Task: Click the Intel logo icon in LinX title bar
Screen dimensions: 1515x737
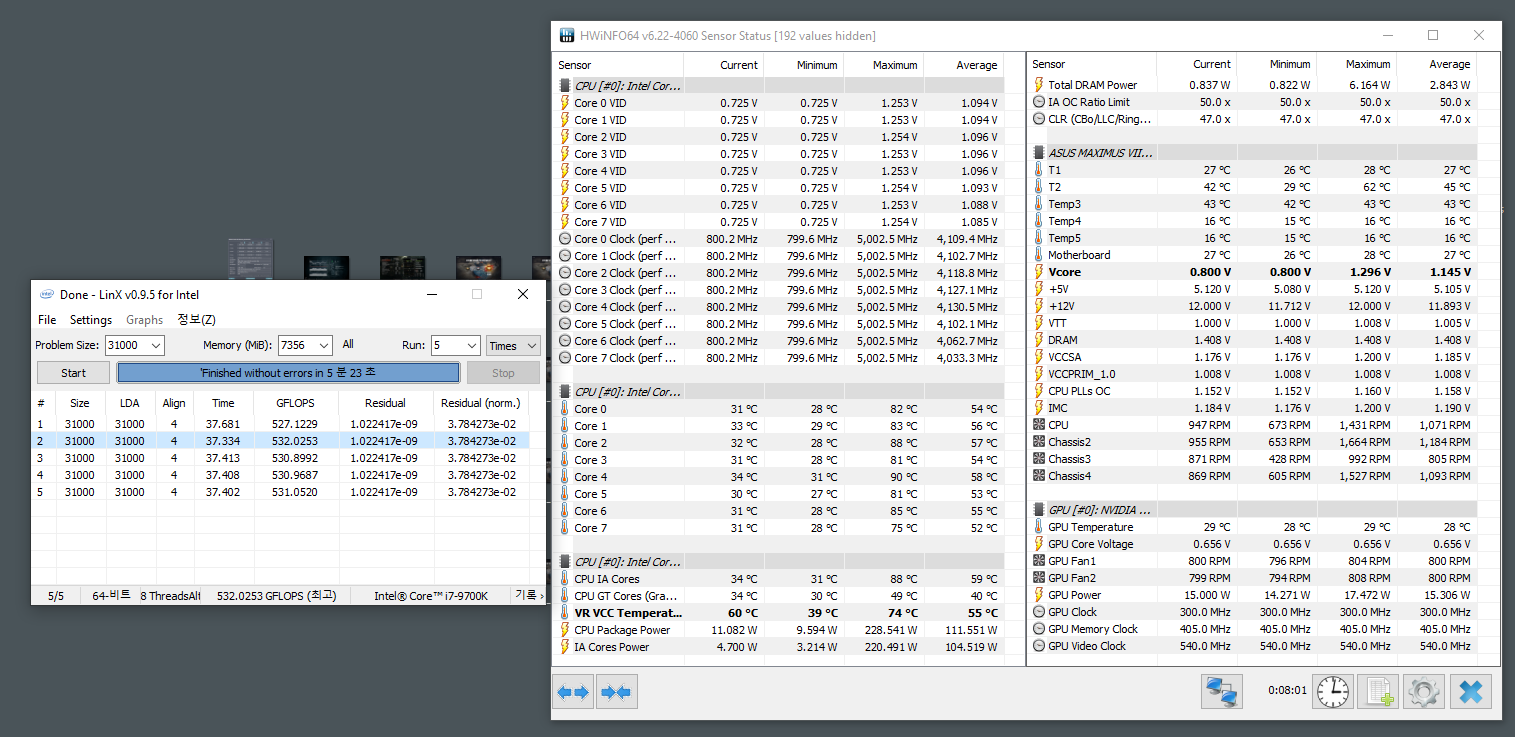Action: point(46,294)
